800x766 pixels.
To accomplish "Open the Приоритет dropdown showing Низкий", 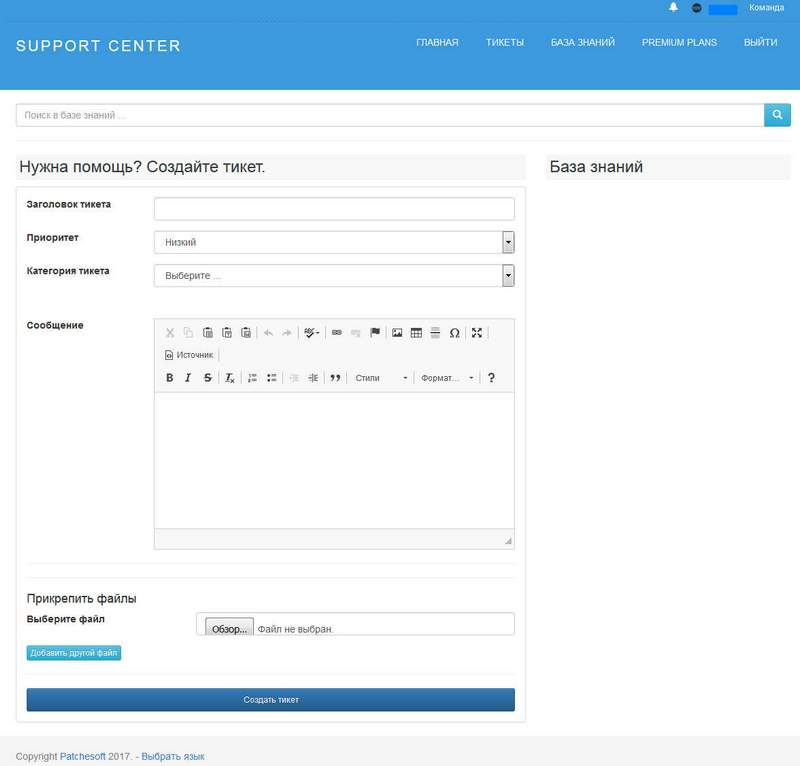I will tap(334, 242).
